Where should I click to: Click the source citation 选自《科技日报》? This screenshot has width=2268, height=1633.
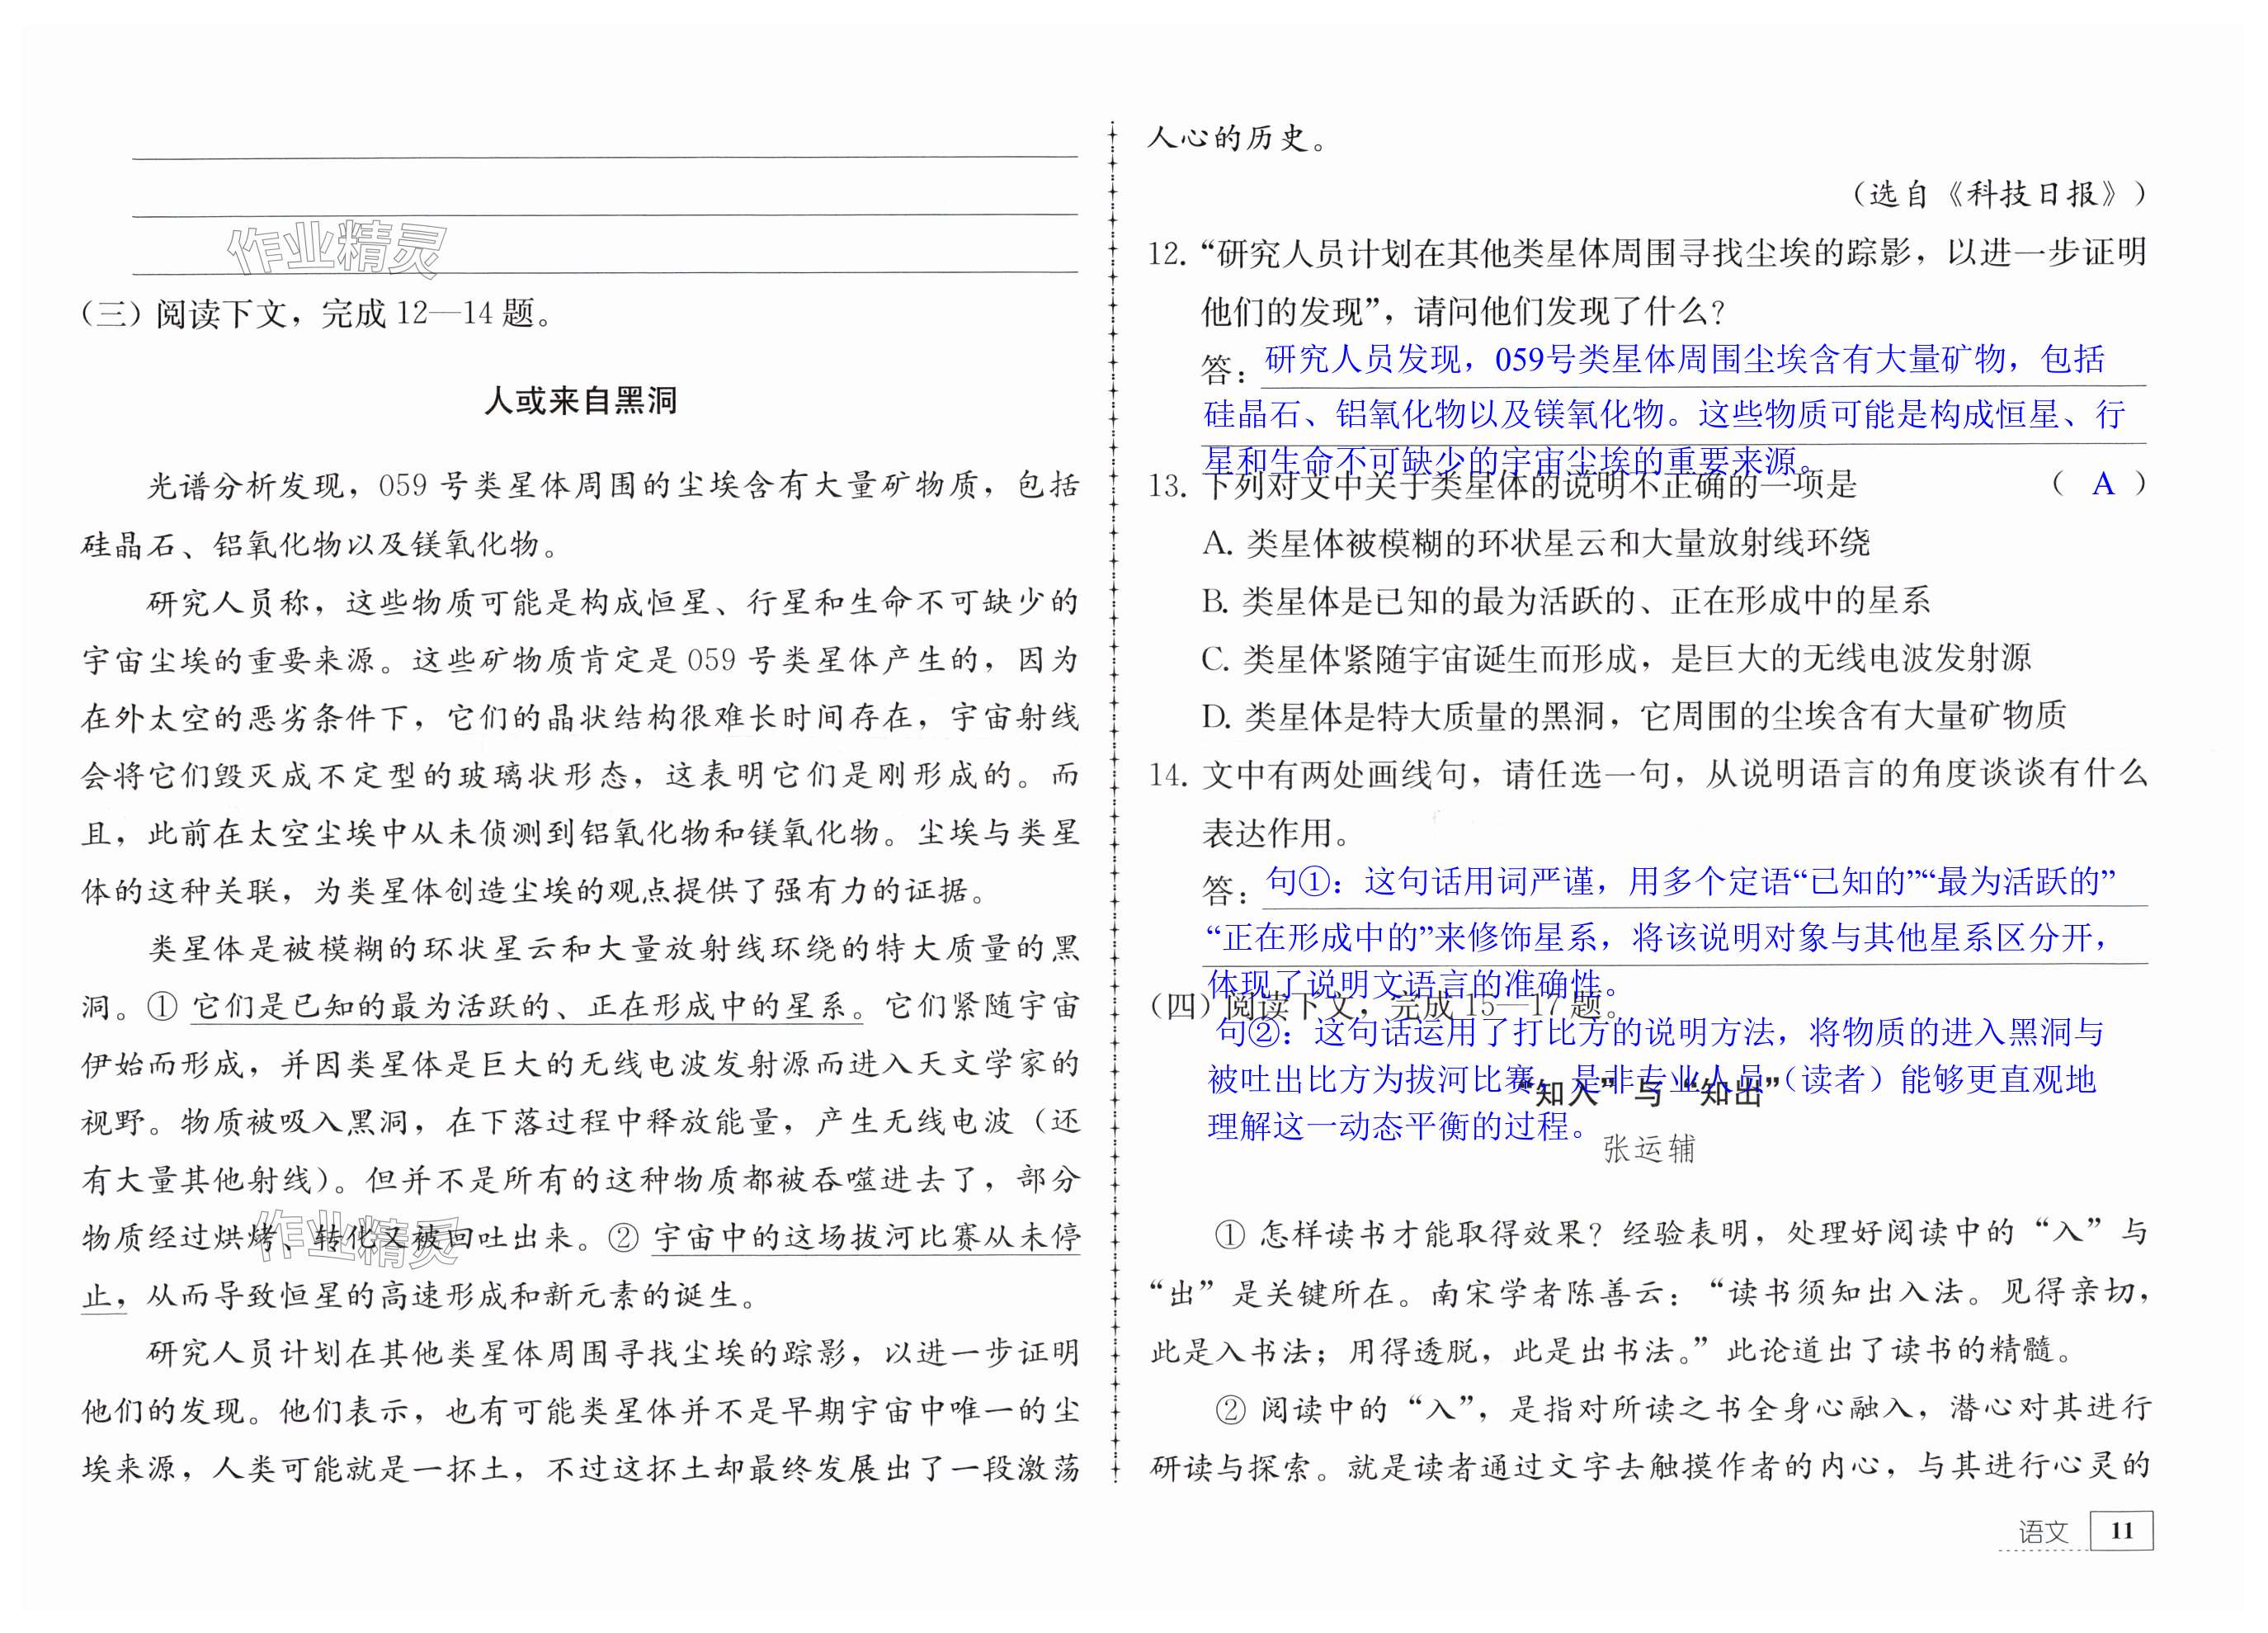click(1999, 194)
